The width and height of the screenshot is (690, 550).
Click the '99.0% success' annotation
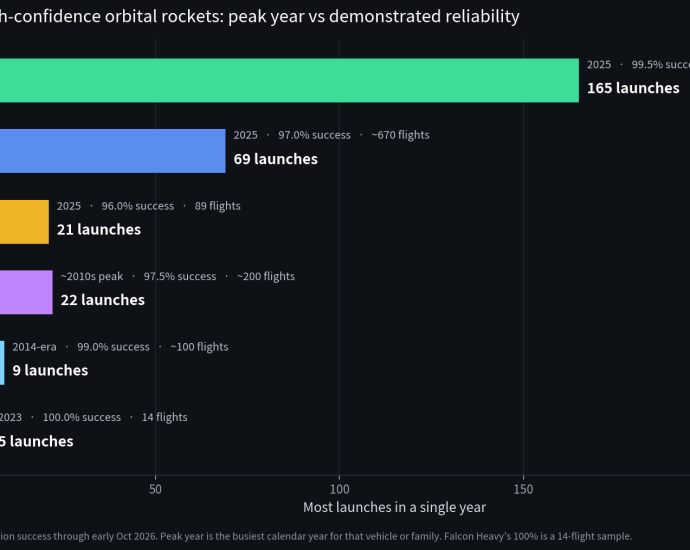tap(113, 347)
